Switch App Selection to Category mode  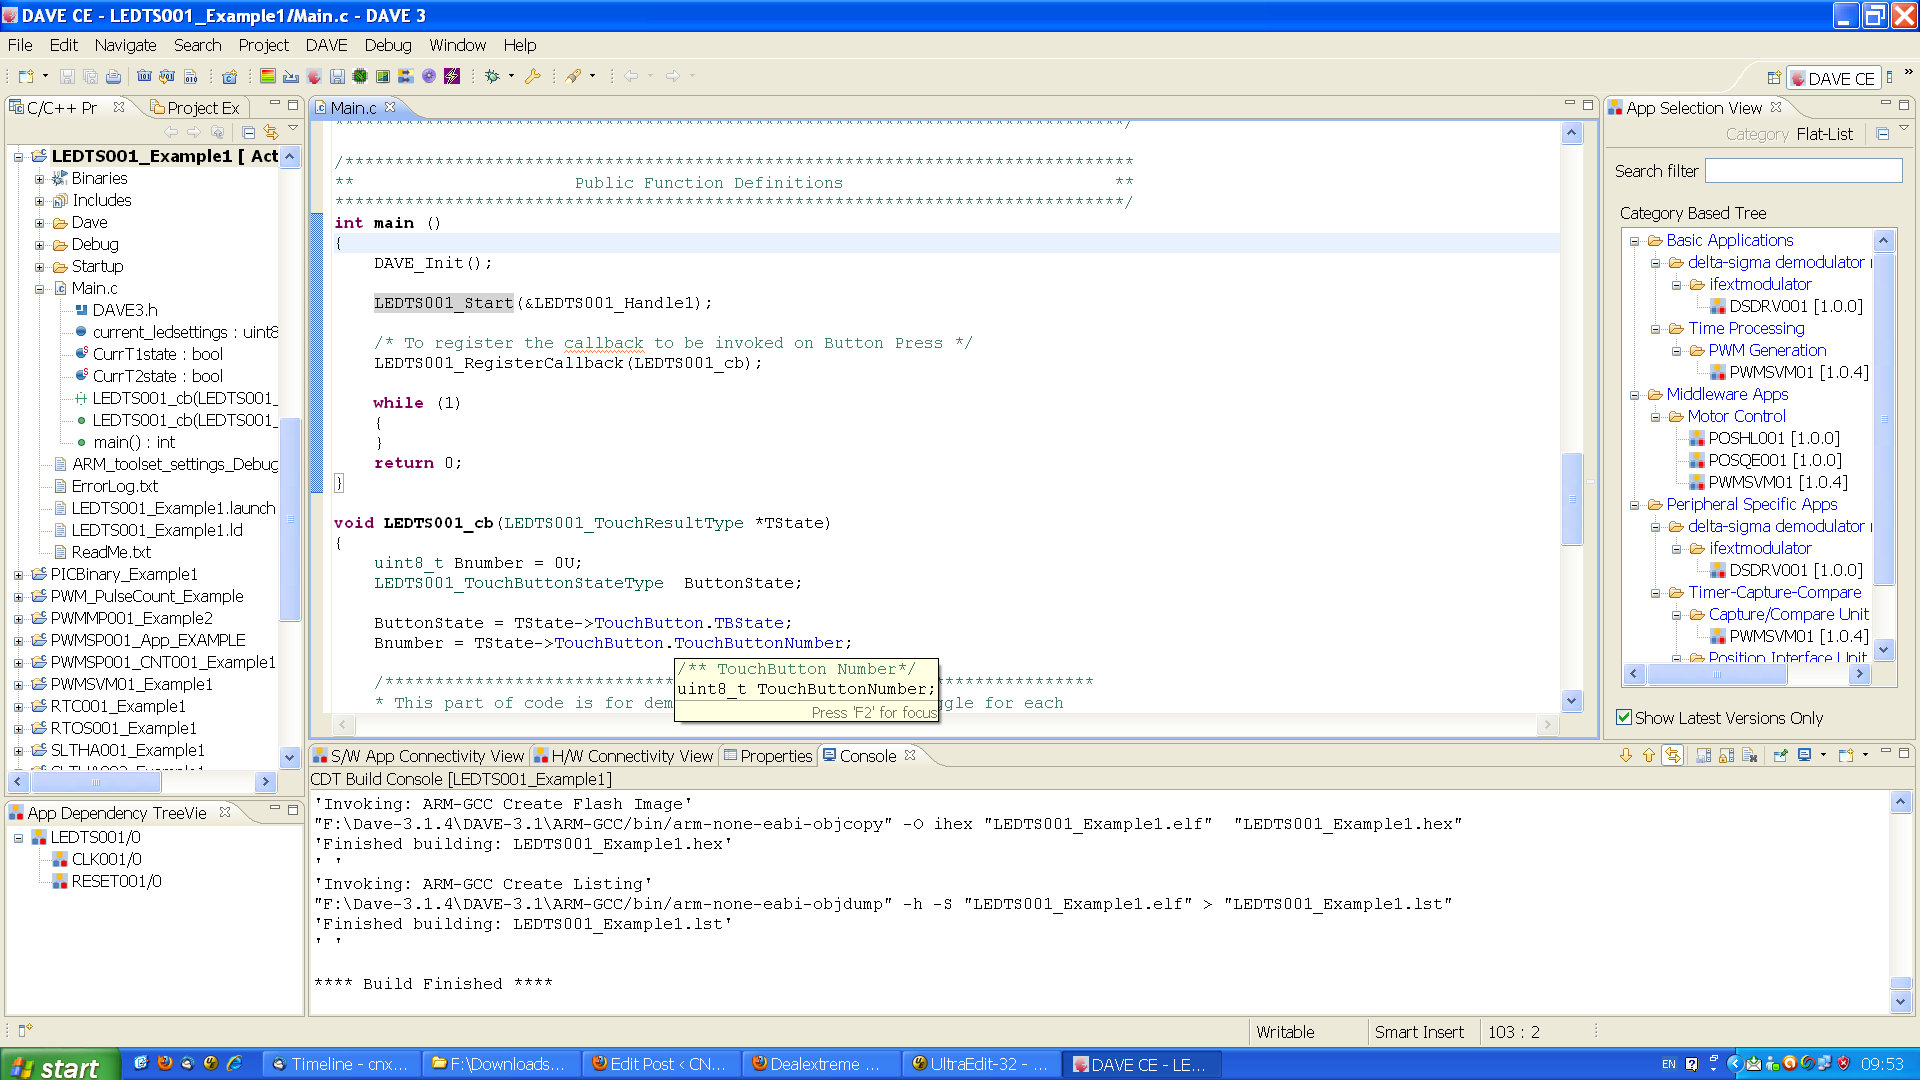[x=1757, y=134]
